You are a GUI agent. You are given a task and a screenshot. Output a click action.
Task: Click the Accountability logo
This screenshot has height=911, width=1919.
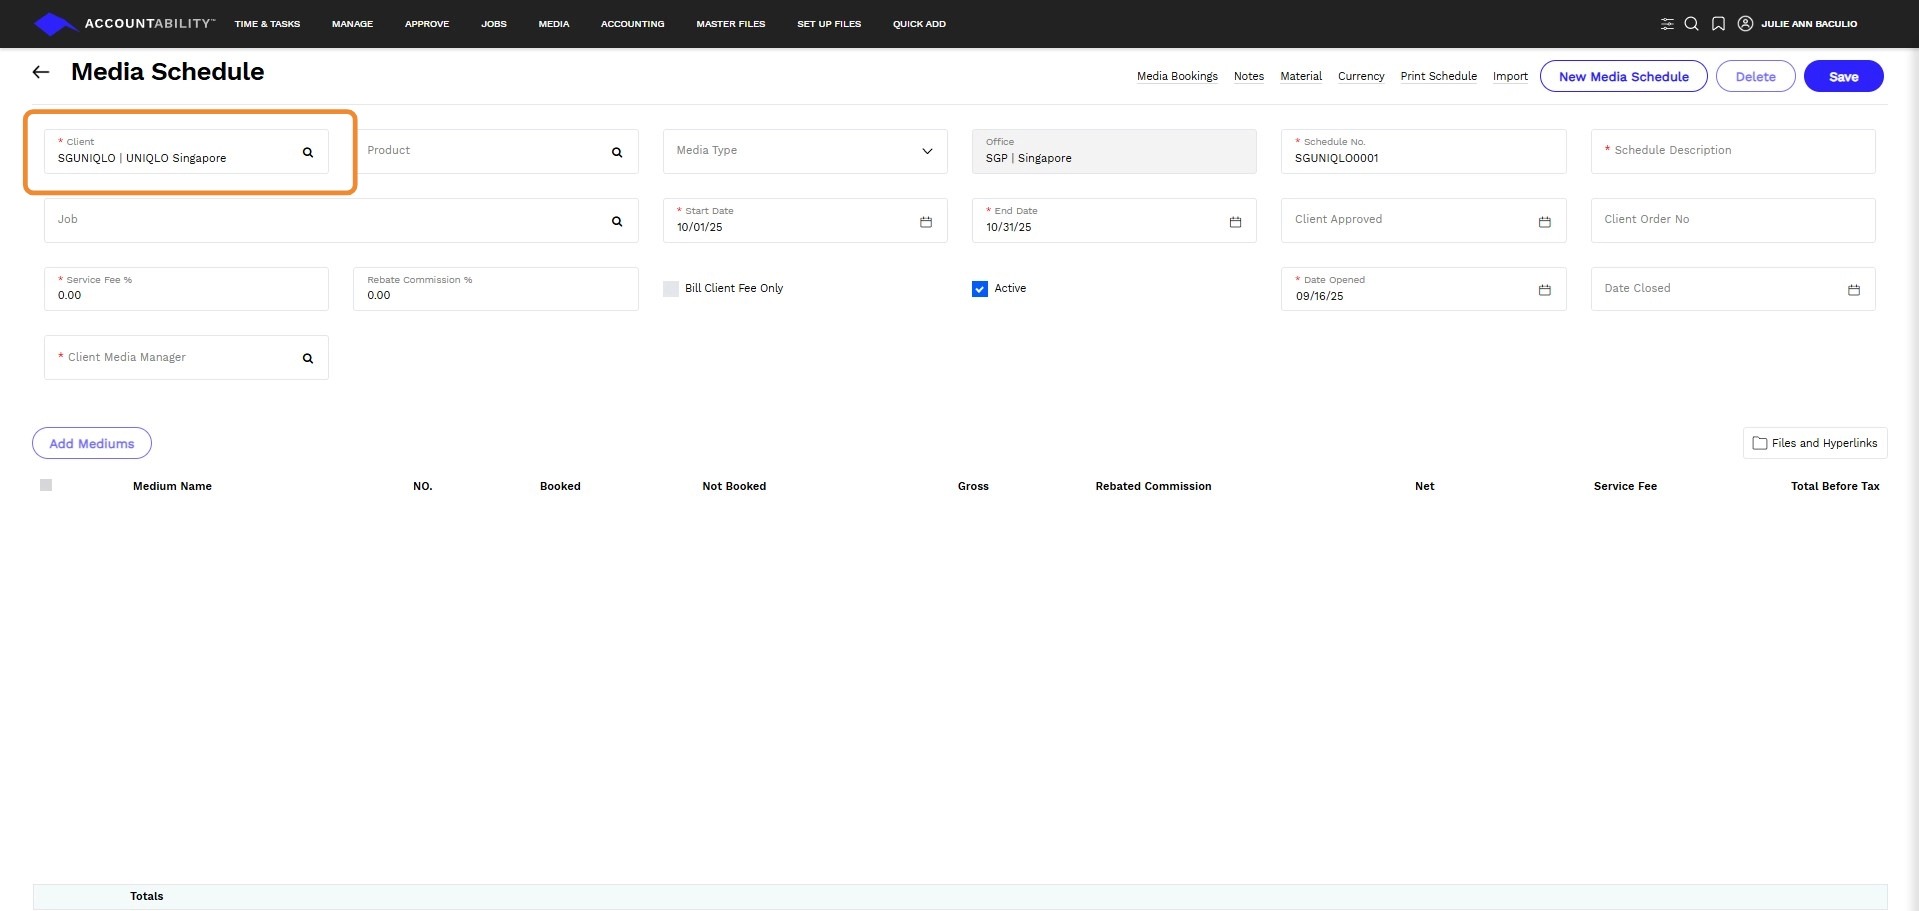click(124, 23)
